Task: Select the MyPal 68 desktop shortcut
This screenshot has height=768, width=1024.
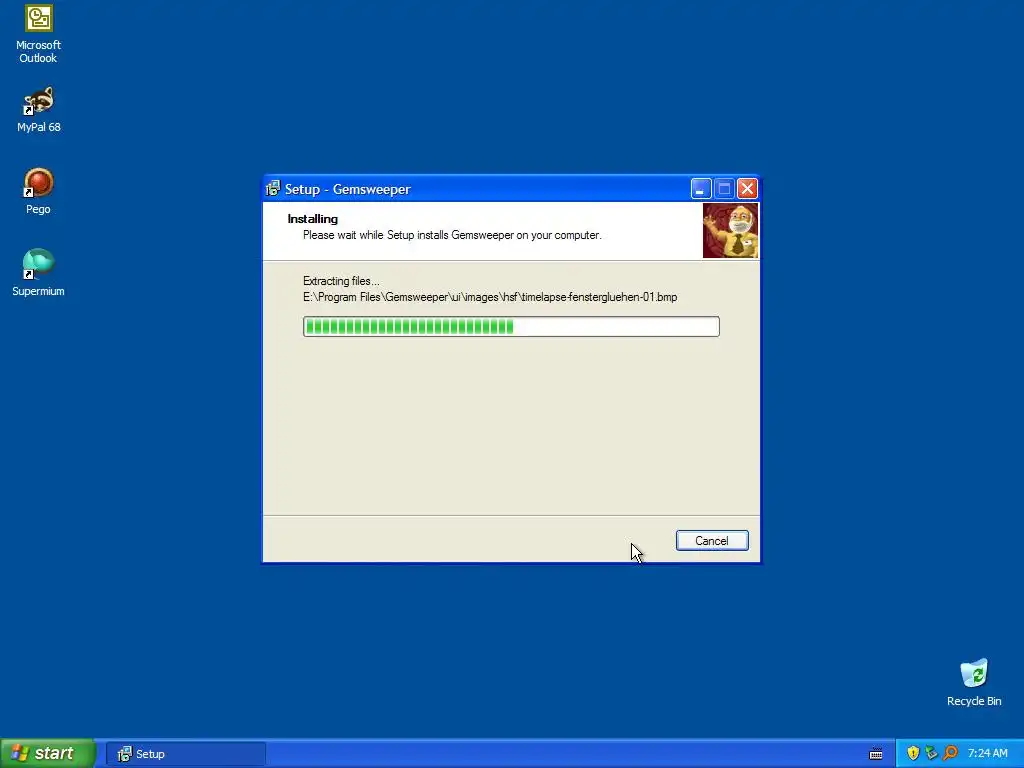Action: pos(39,110)
